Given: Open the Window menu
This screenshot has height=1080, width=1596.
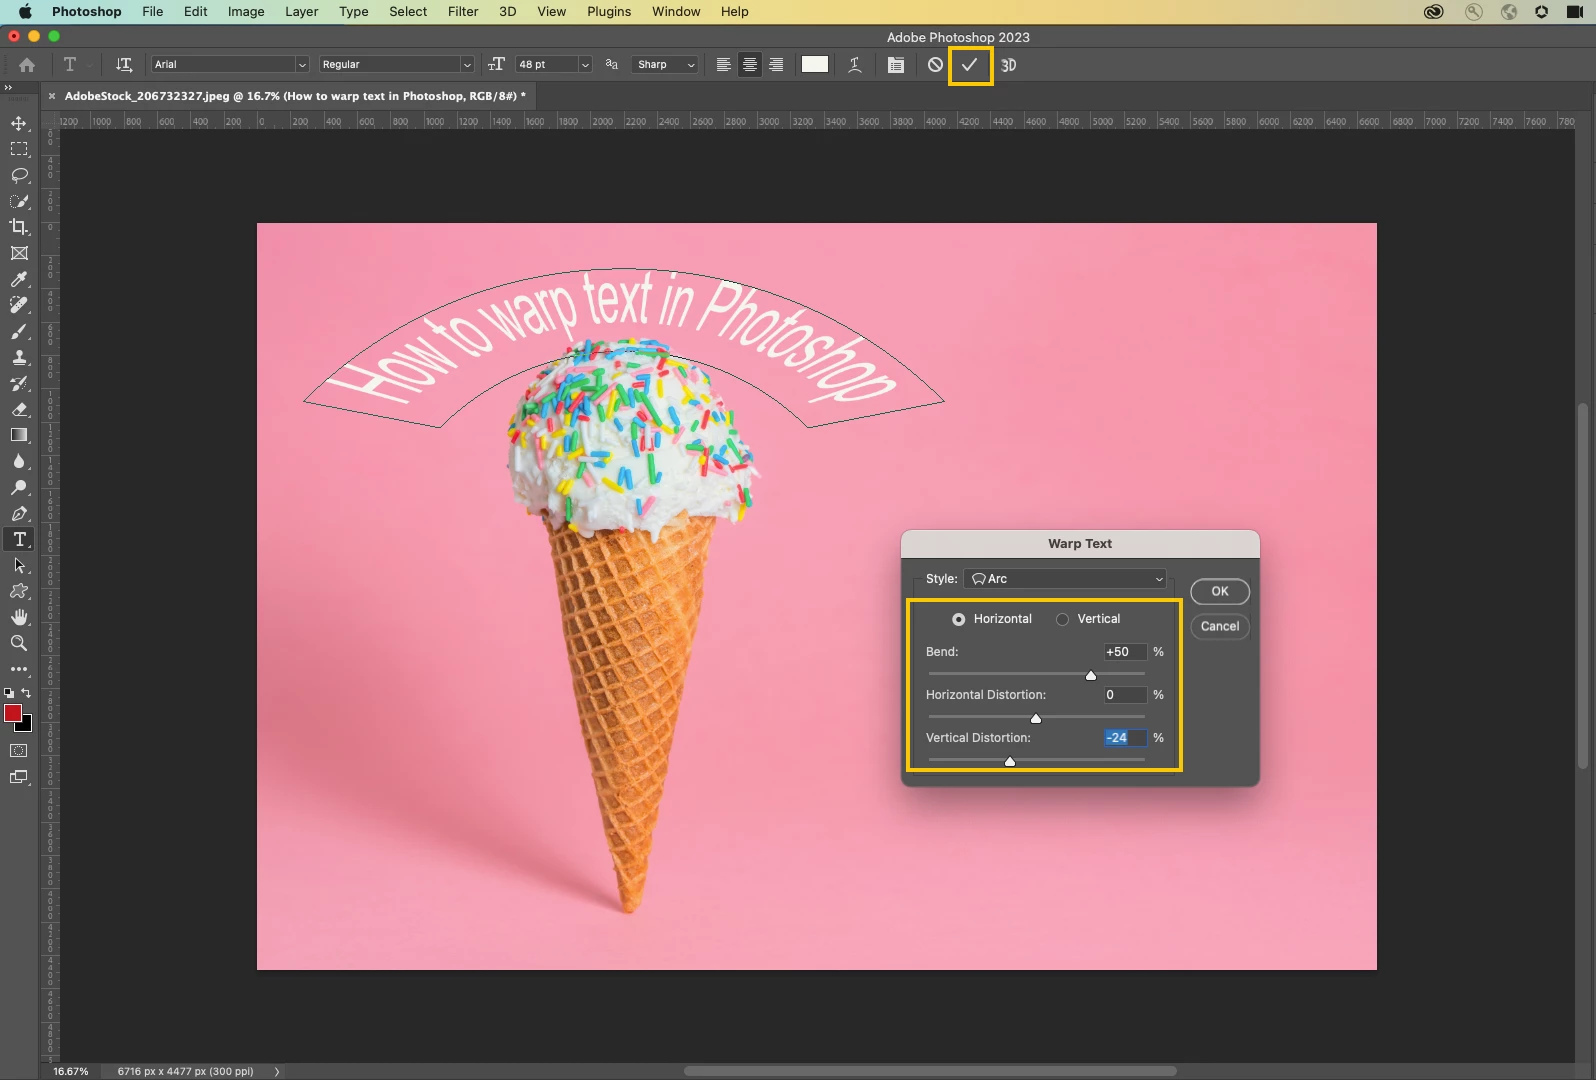Looking at the screenshot, I should [x=676, y=12].
